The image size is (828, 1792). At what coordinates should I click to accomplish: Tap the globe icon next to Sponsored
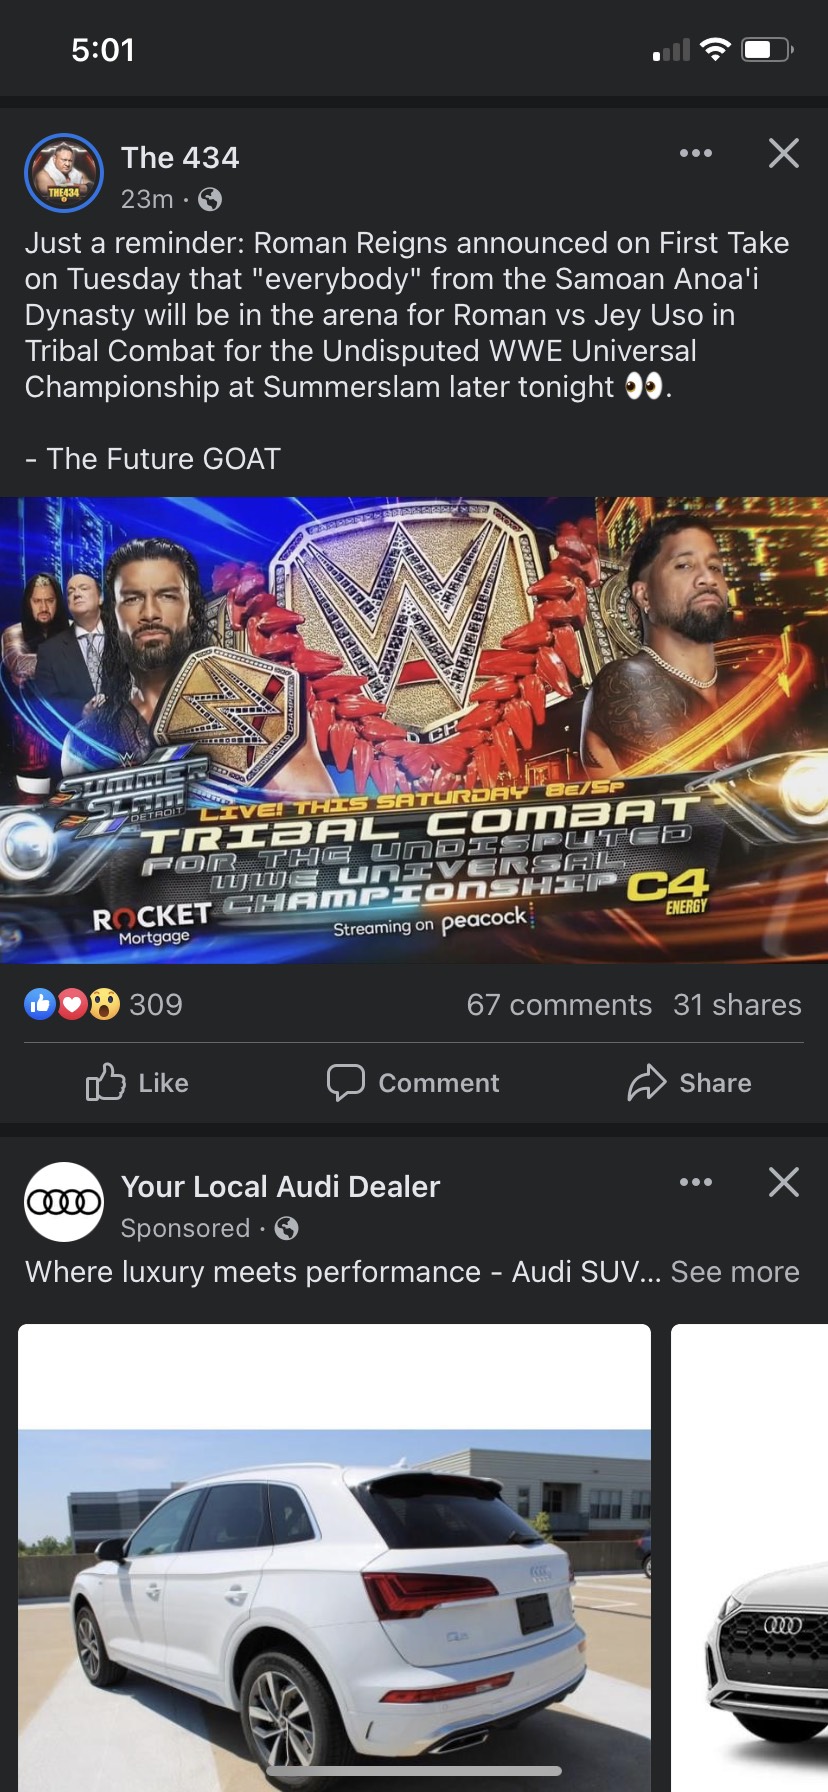point(286,1228)
